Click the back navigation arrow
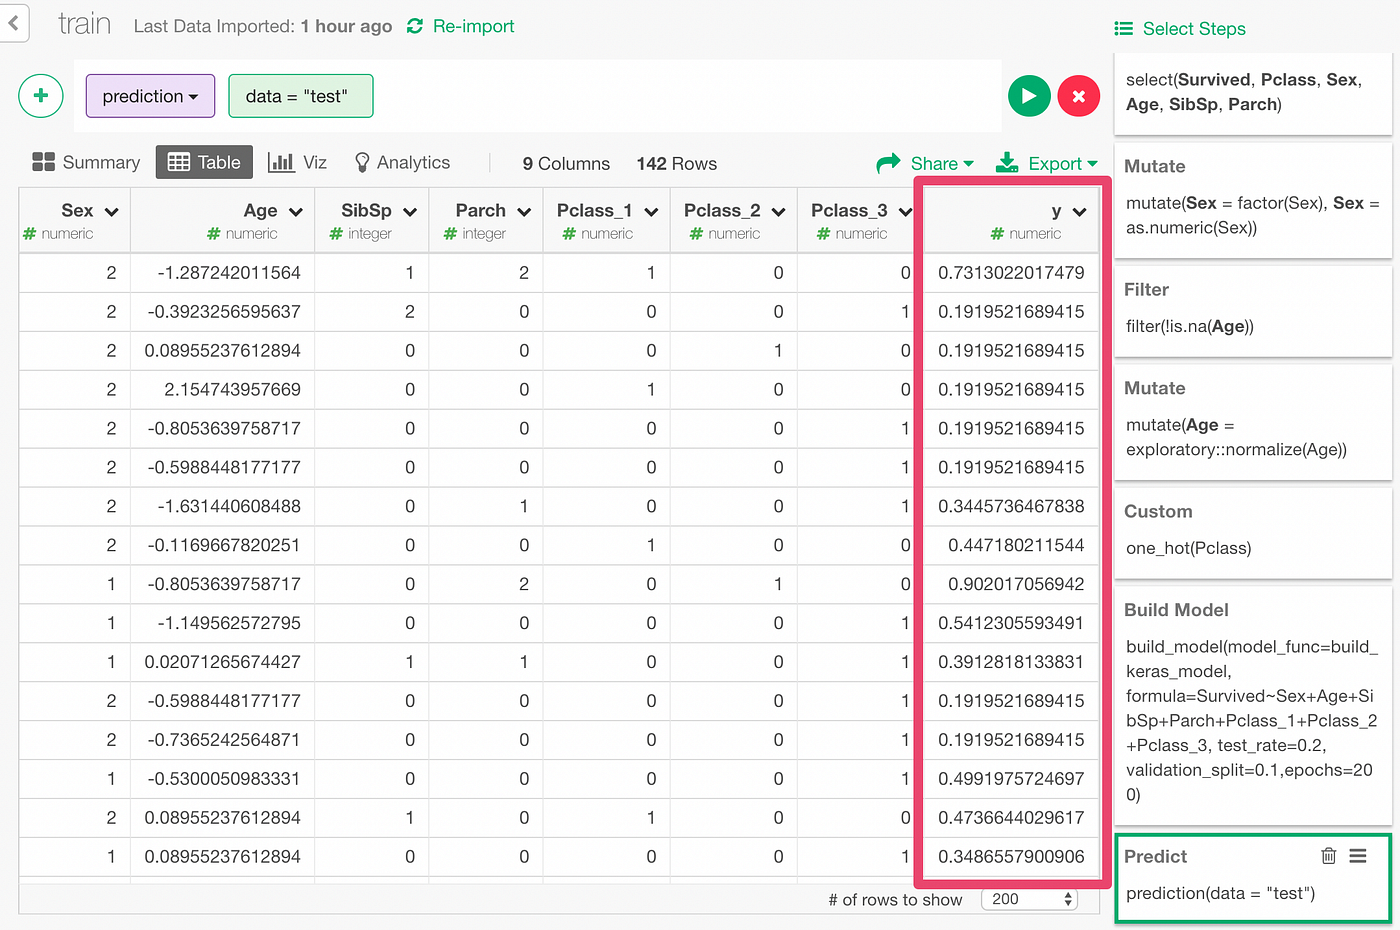 [x=13, y=23]
